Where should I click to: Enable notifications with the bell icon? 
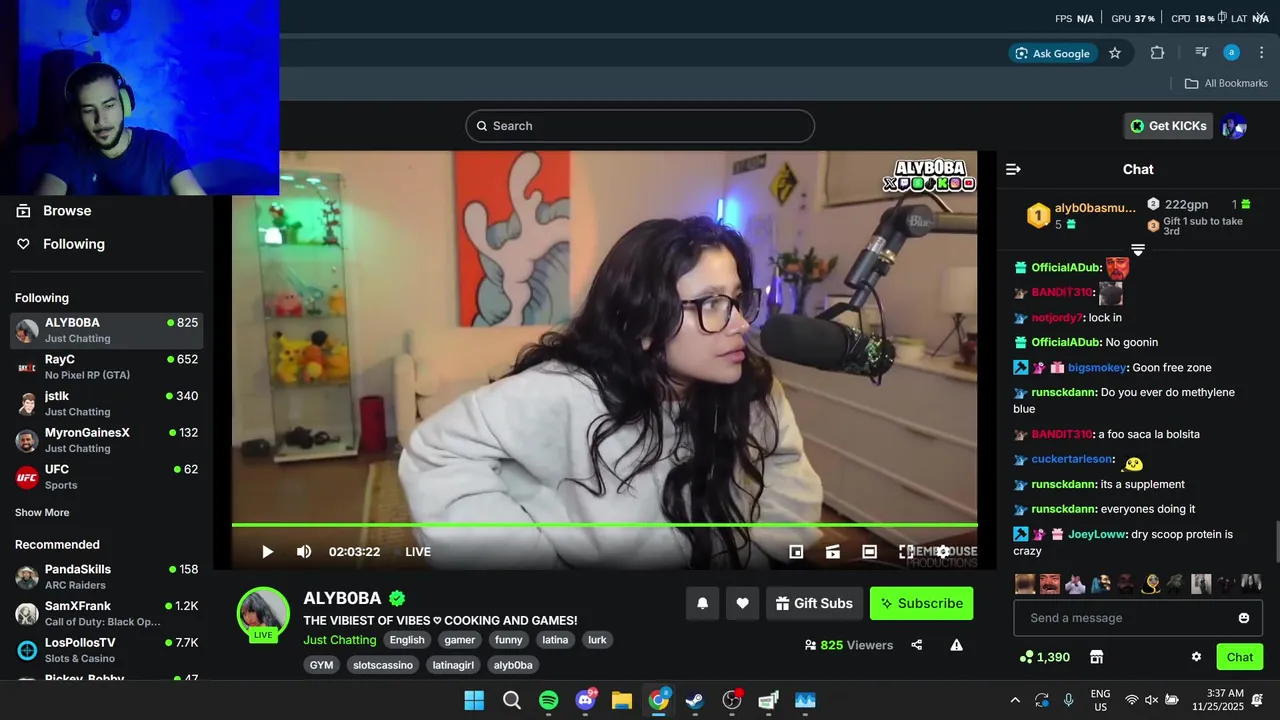[702, 603]
